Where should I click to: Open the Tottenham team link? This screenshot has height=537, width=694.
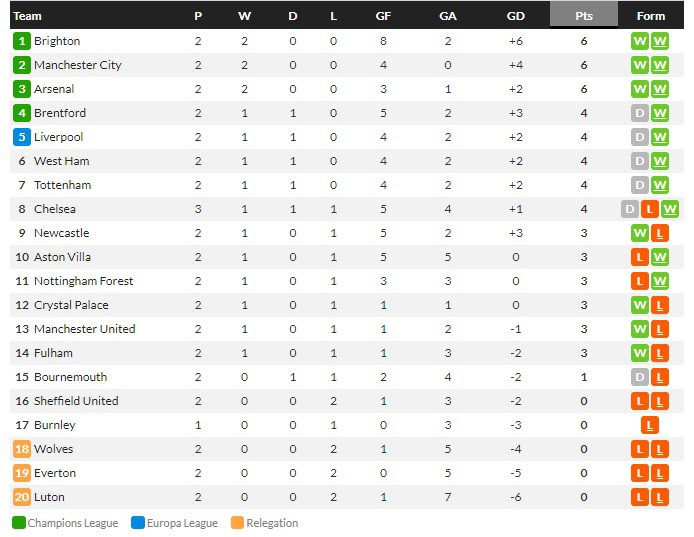[x=62, y=185]
